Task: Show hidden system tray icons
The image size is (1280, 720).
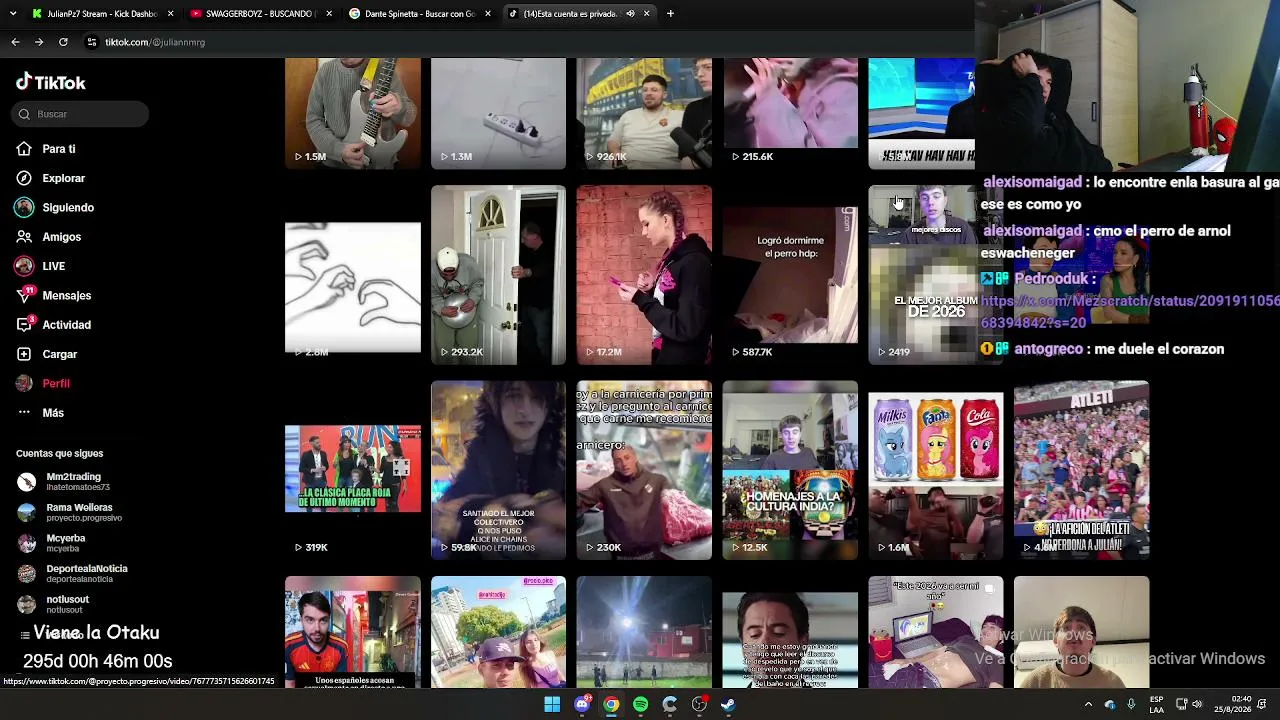Action: [x=1088, y=705]
